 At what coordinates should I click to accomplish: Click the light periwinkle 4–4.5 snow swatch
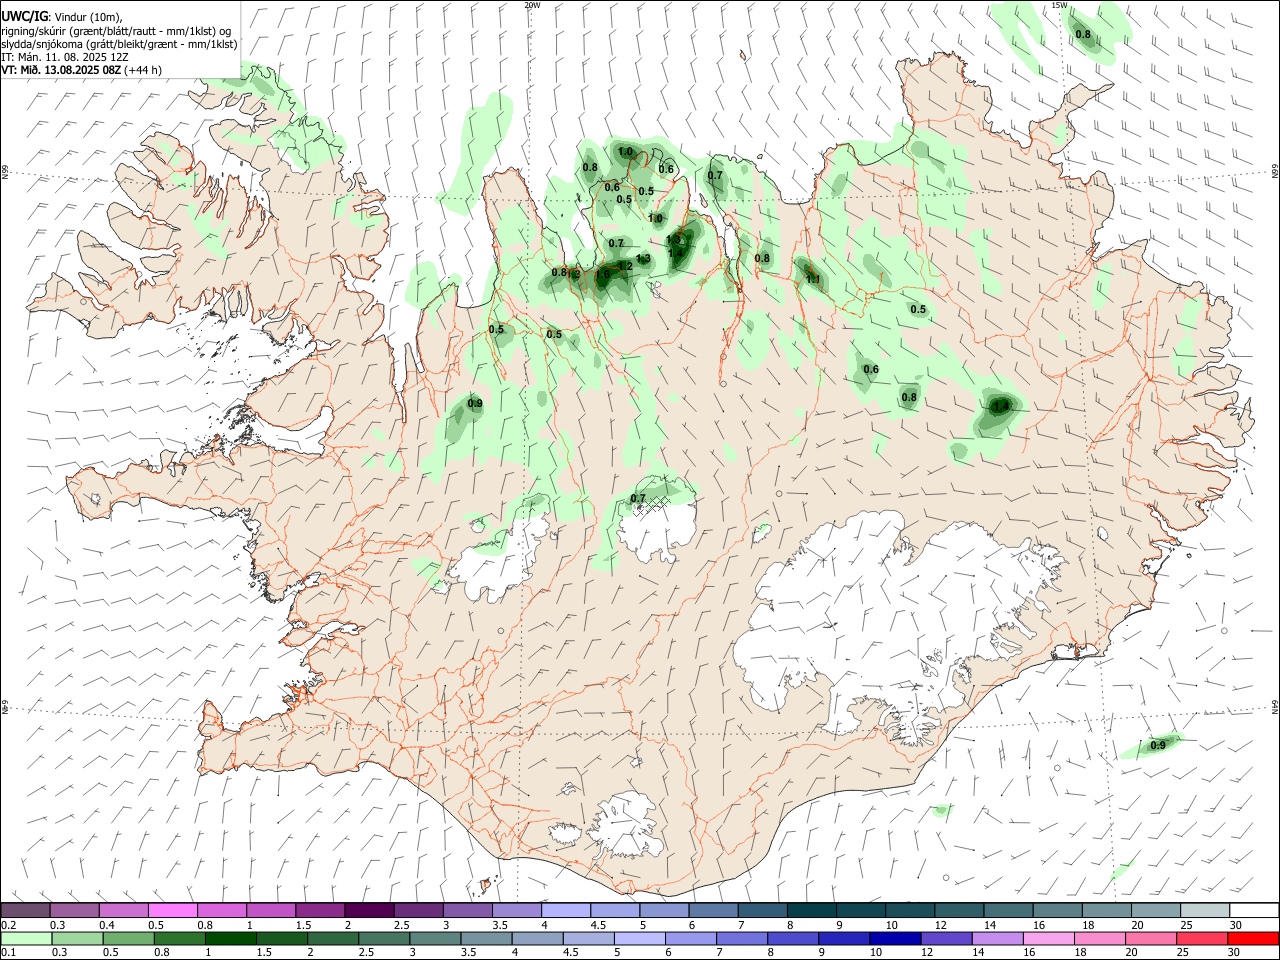[x=564, y=910]
